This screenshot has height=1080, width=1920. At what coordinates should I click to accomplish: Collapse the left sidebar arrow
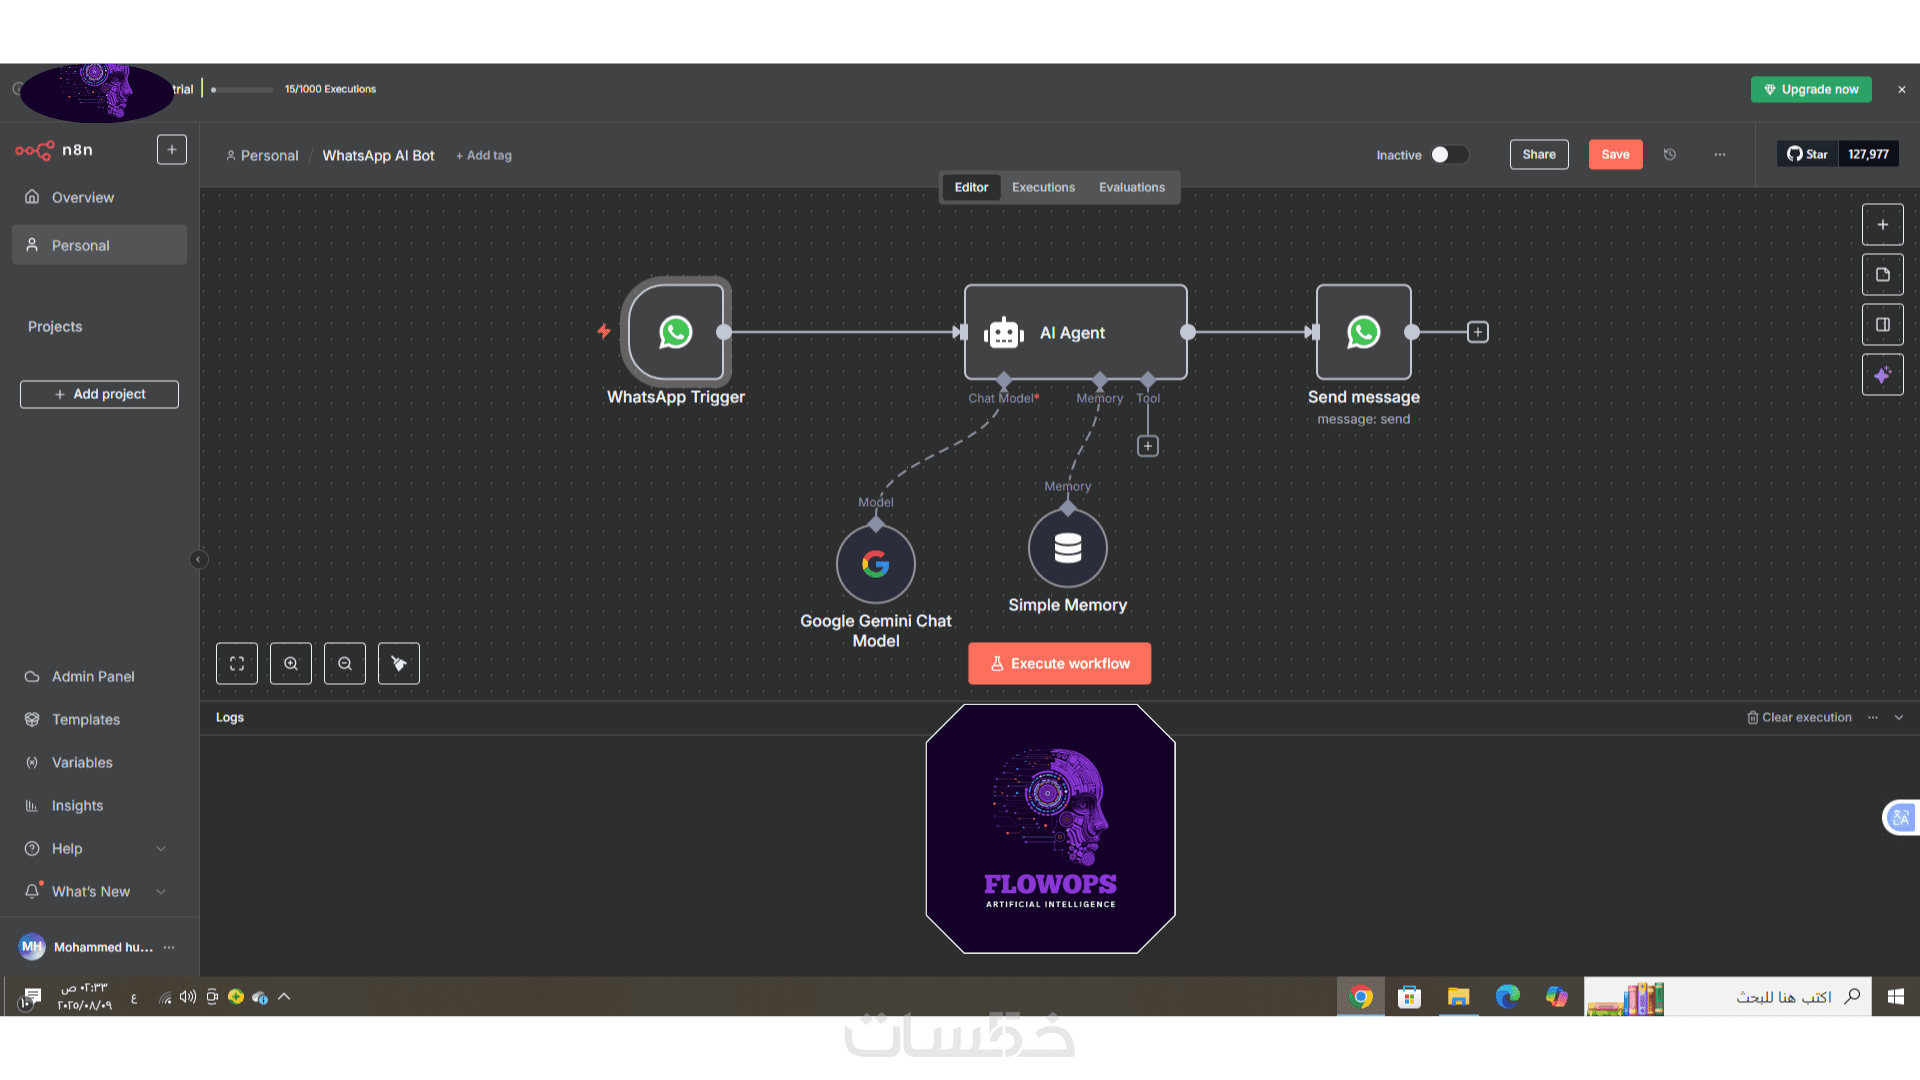[198, 560]
